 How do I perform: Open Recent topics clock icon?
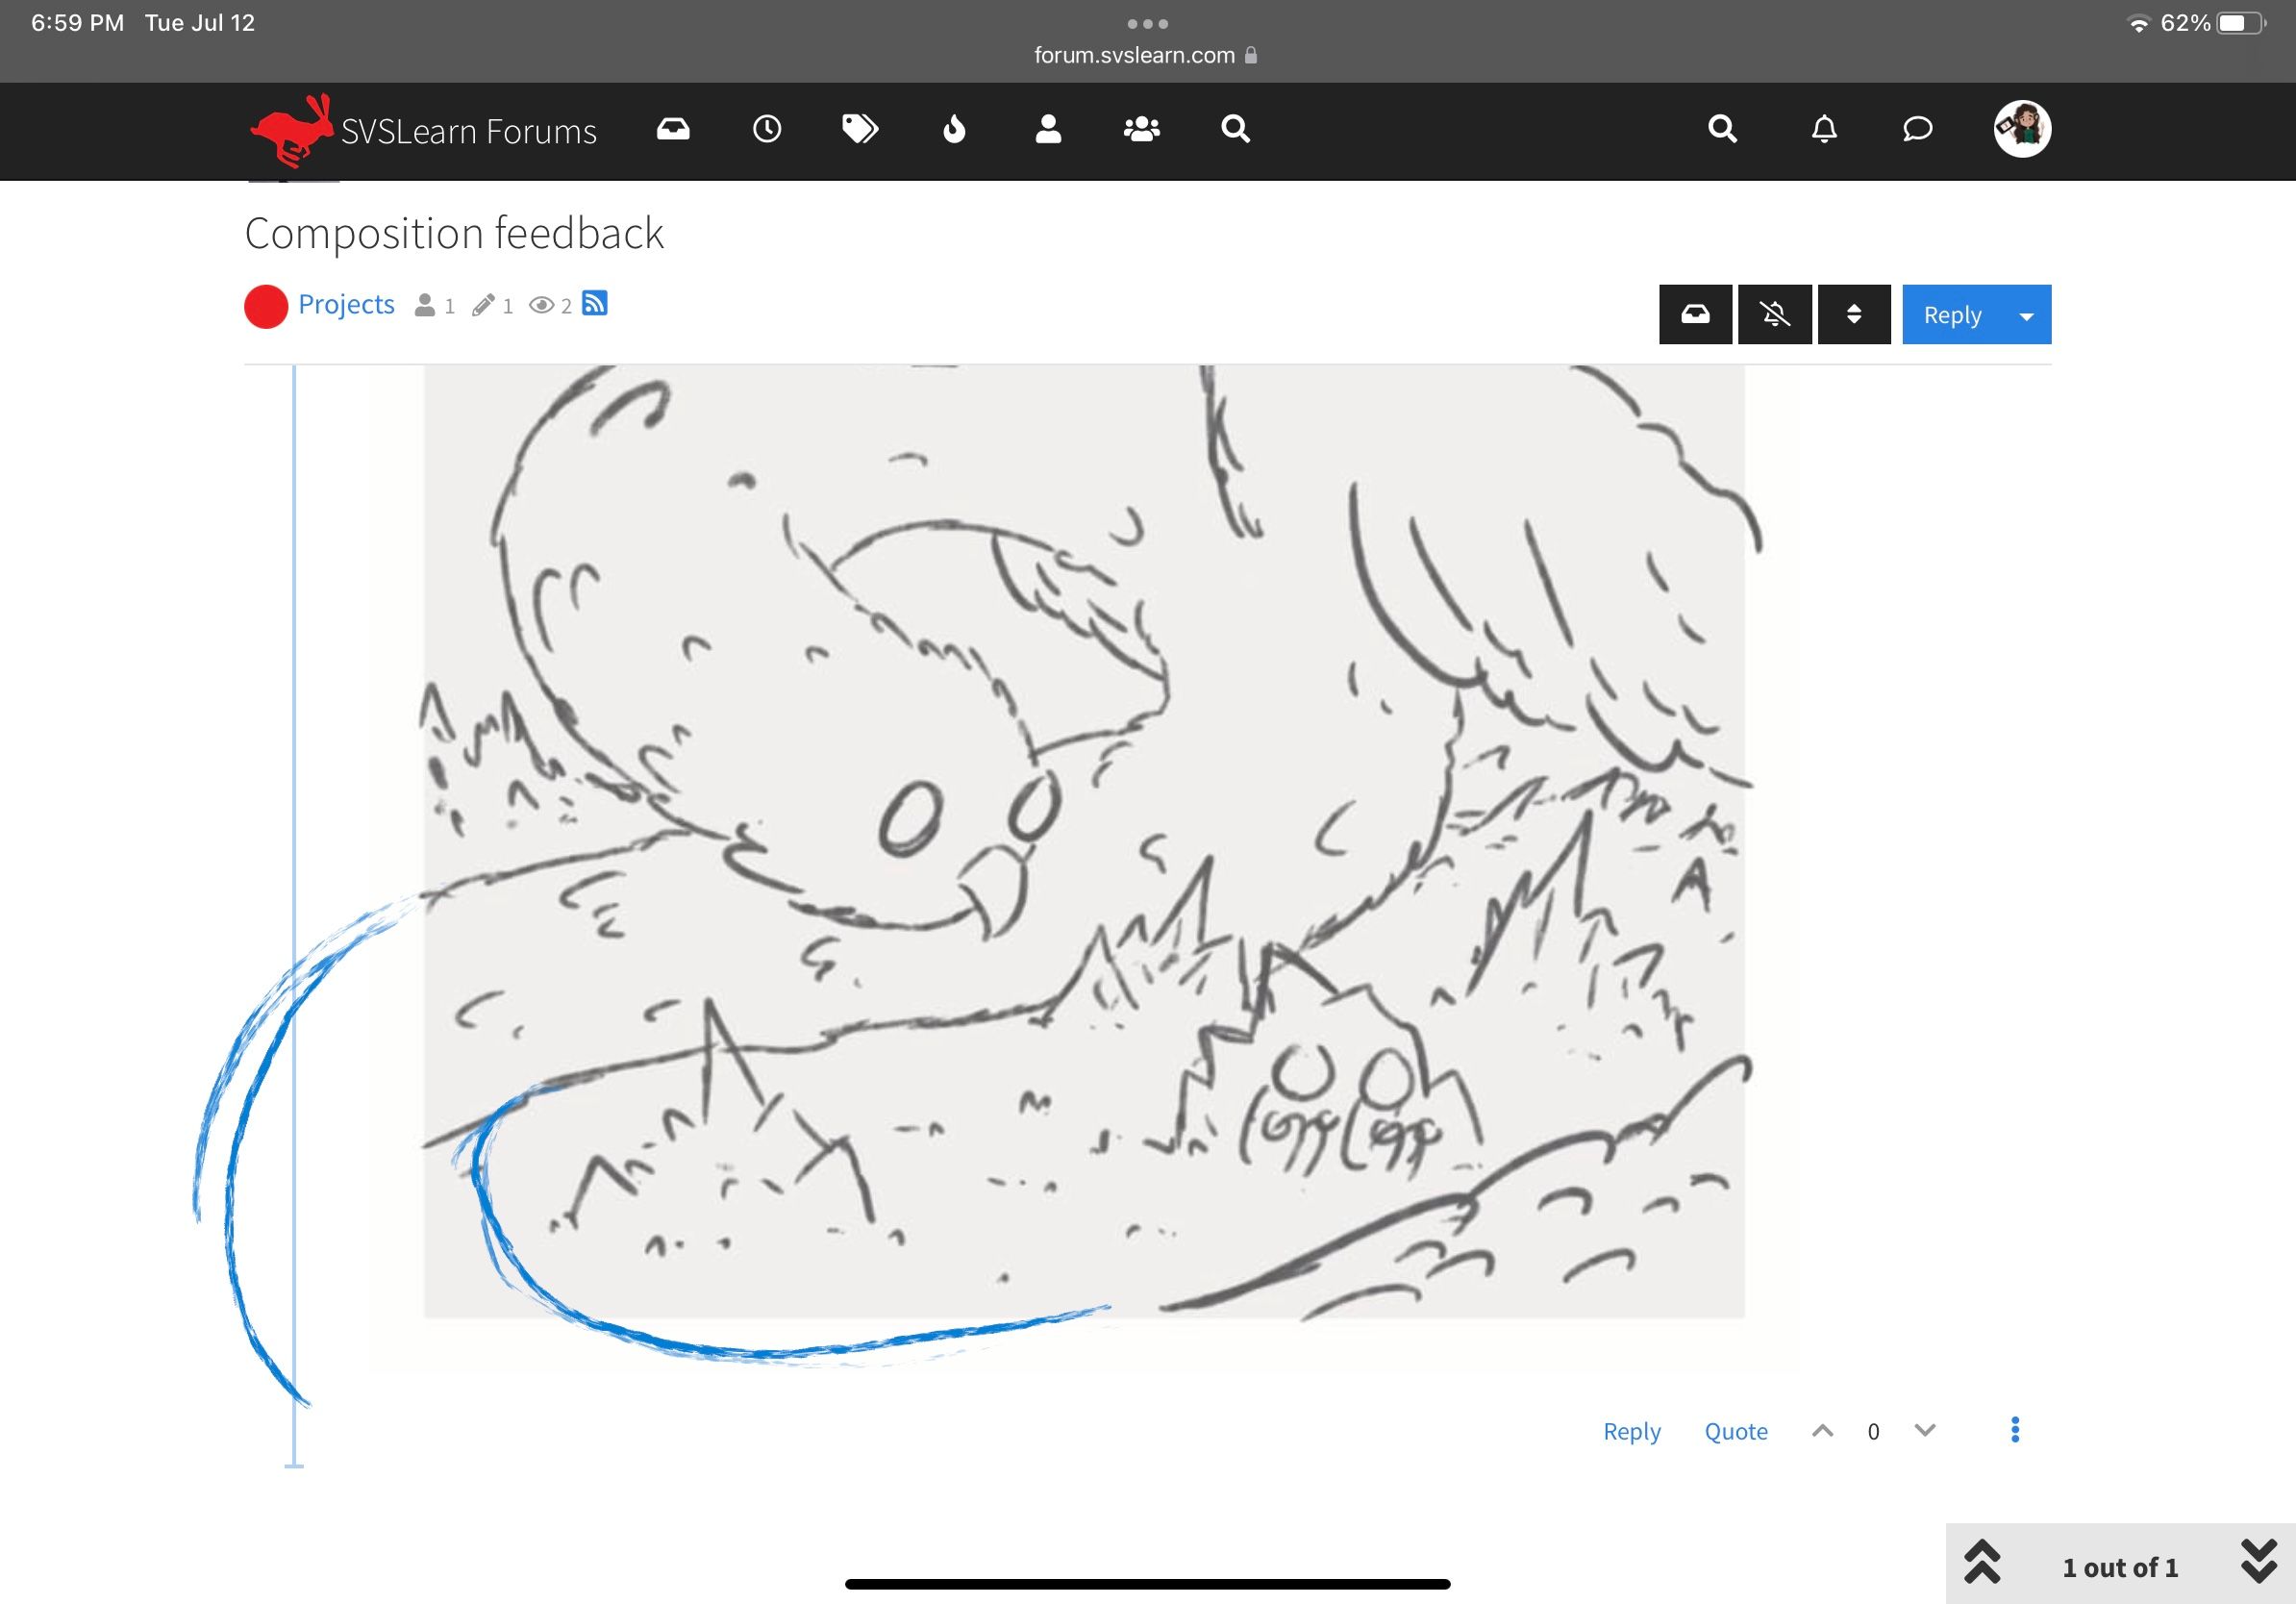click(x=767, y=129)
